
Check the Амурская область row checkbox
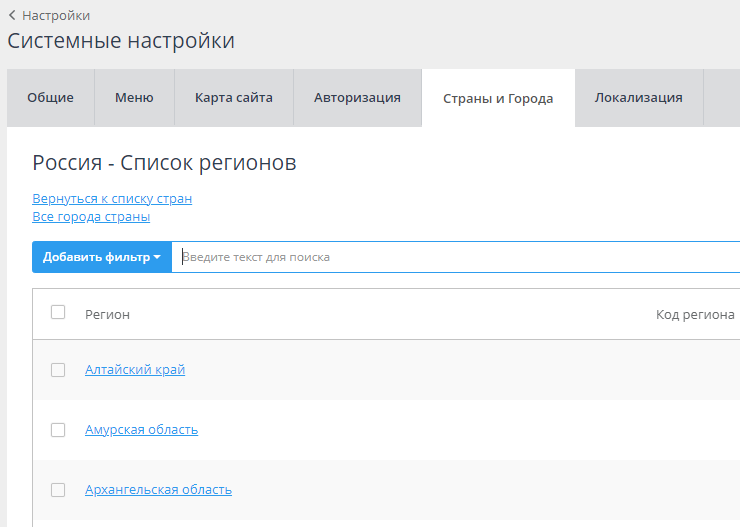click(x=58, y=430)
